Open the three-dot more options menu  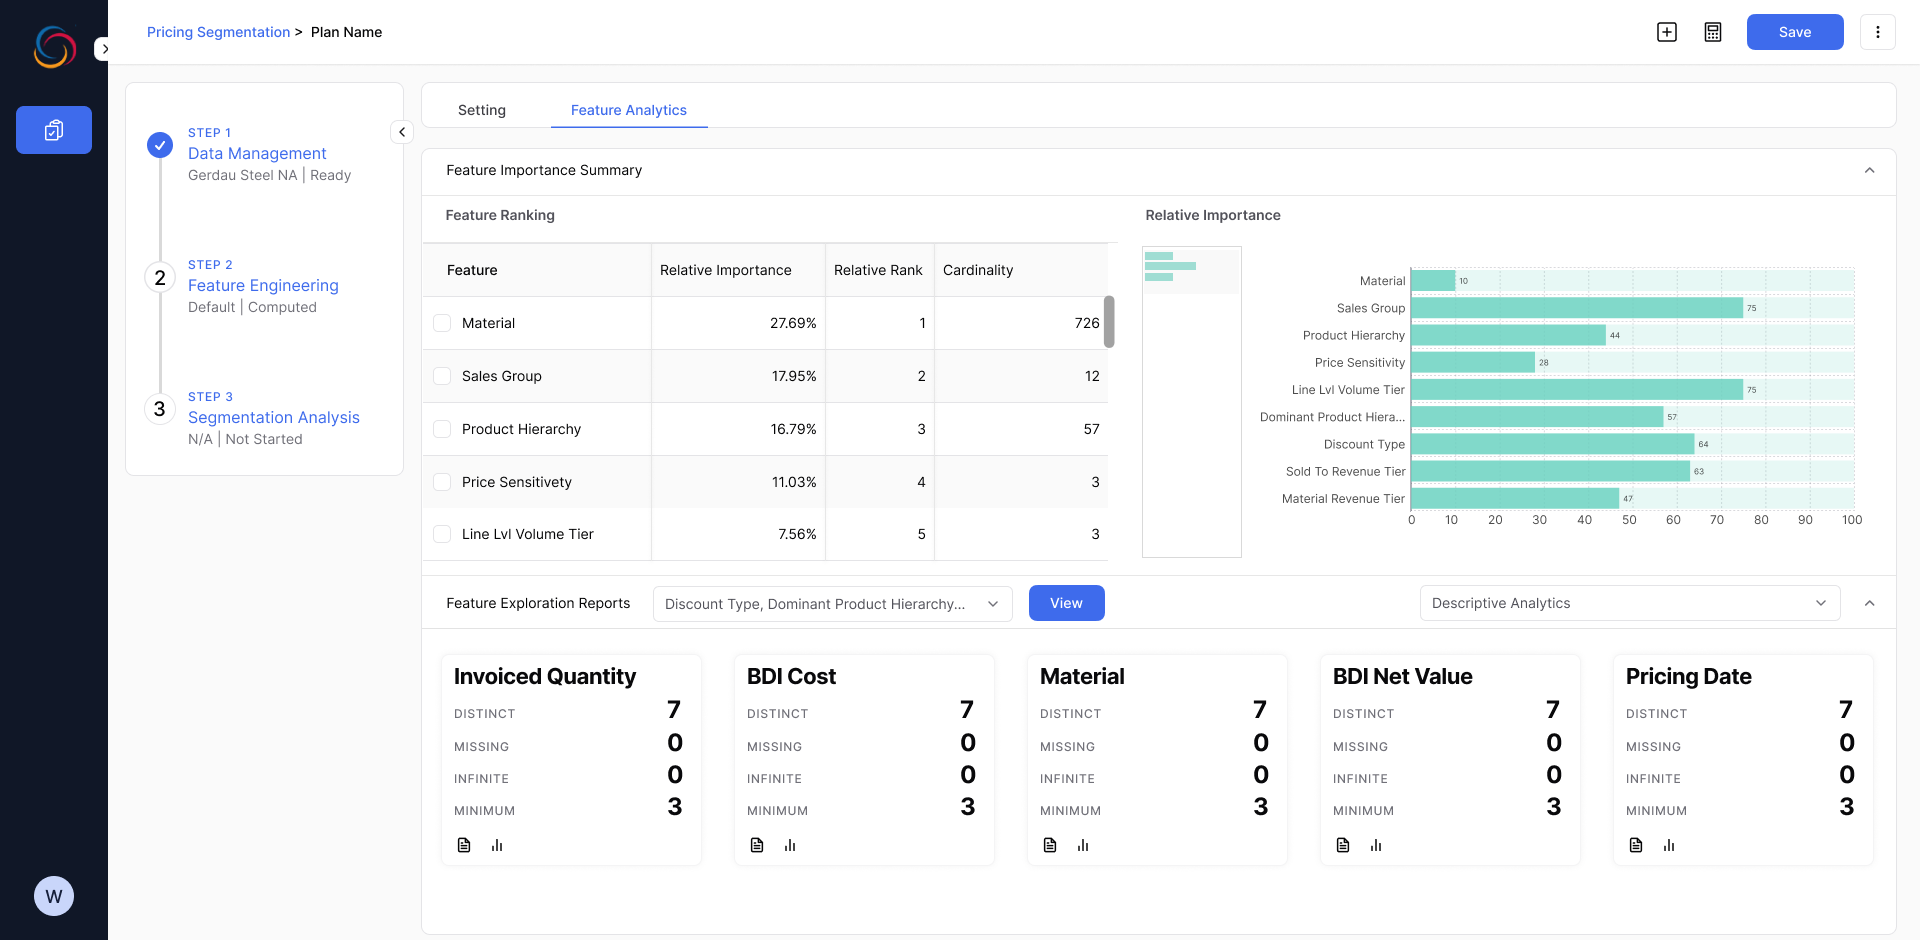click(x=1877, y=32)
